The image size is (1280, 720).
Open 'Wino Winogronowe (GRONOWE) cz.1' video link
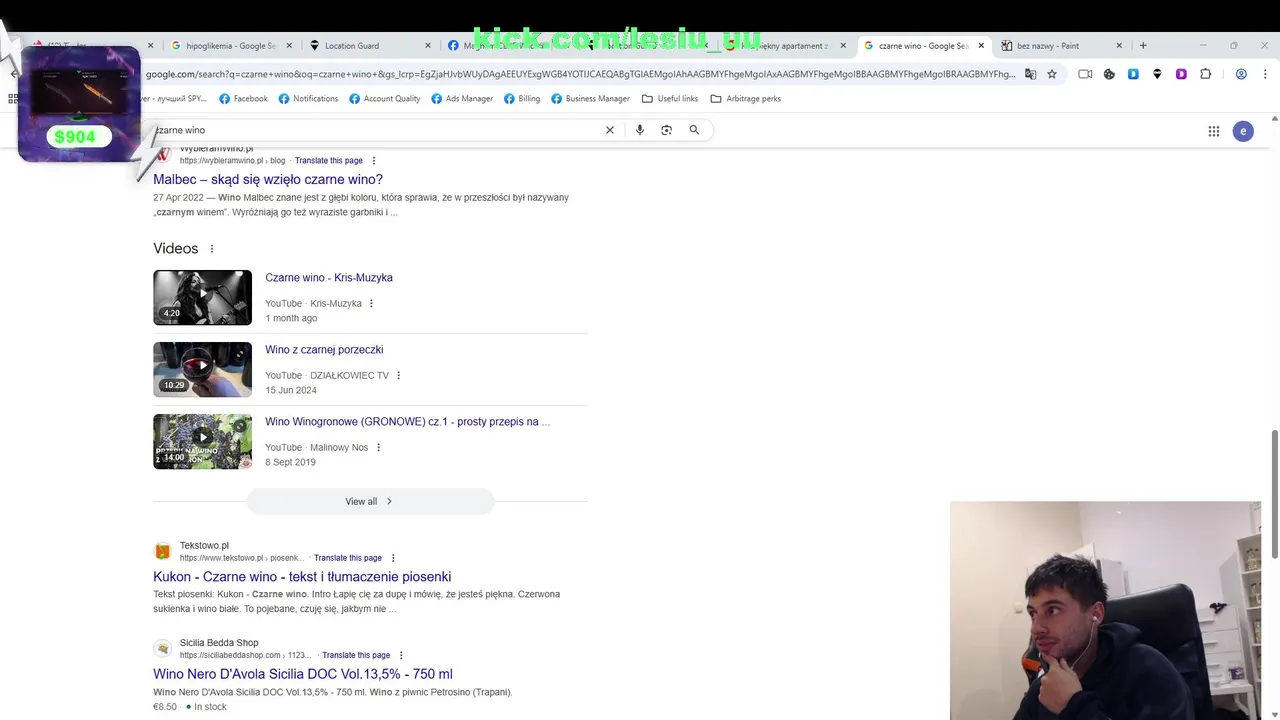pyautogui.click(x=407, y=422)
